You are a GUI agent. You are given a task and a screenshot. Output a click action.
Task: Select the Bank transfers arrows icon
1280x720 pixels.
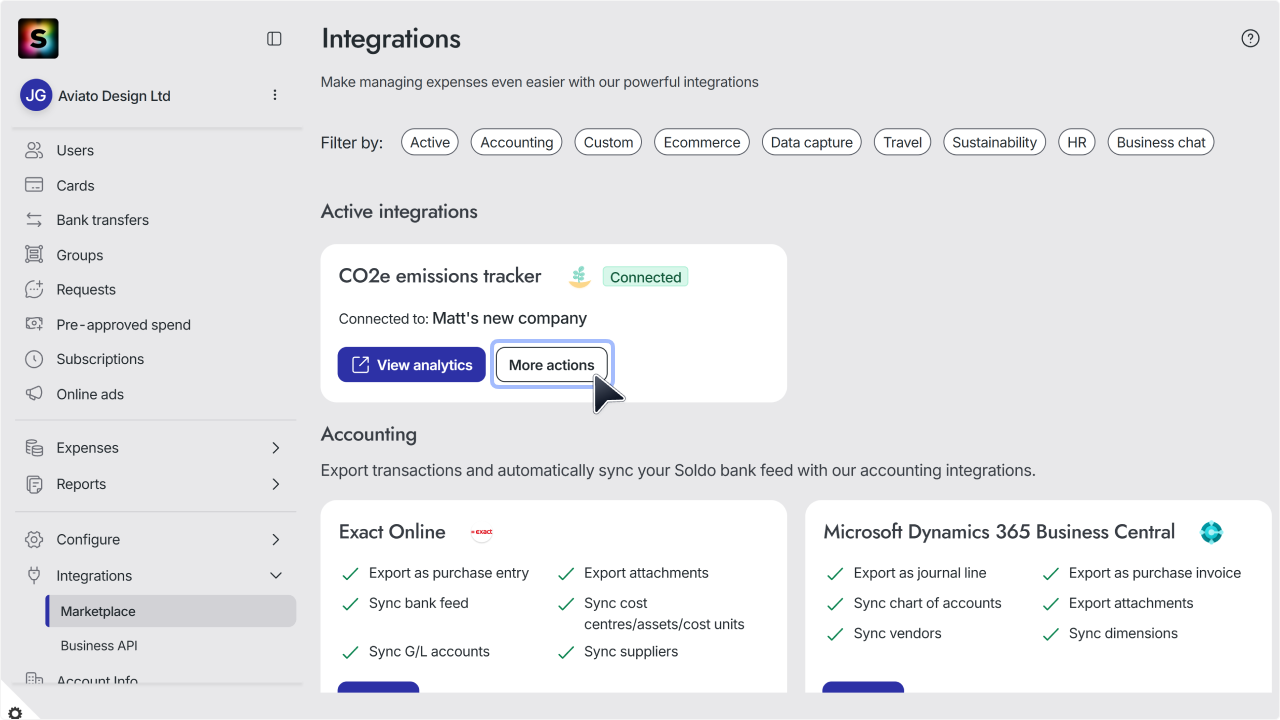tap(34, 220)
